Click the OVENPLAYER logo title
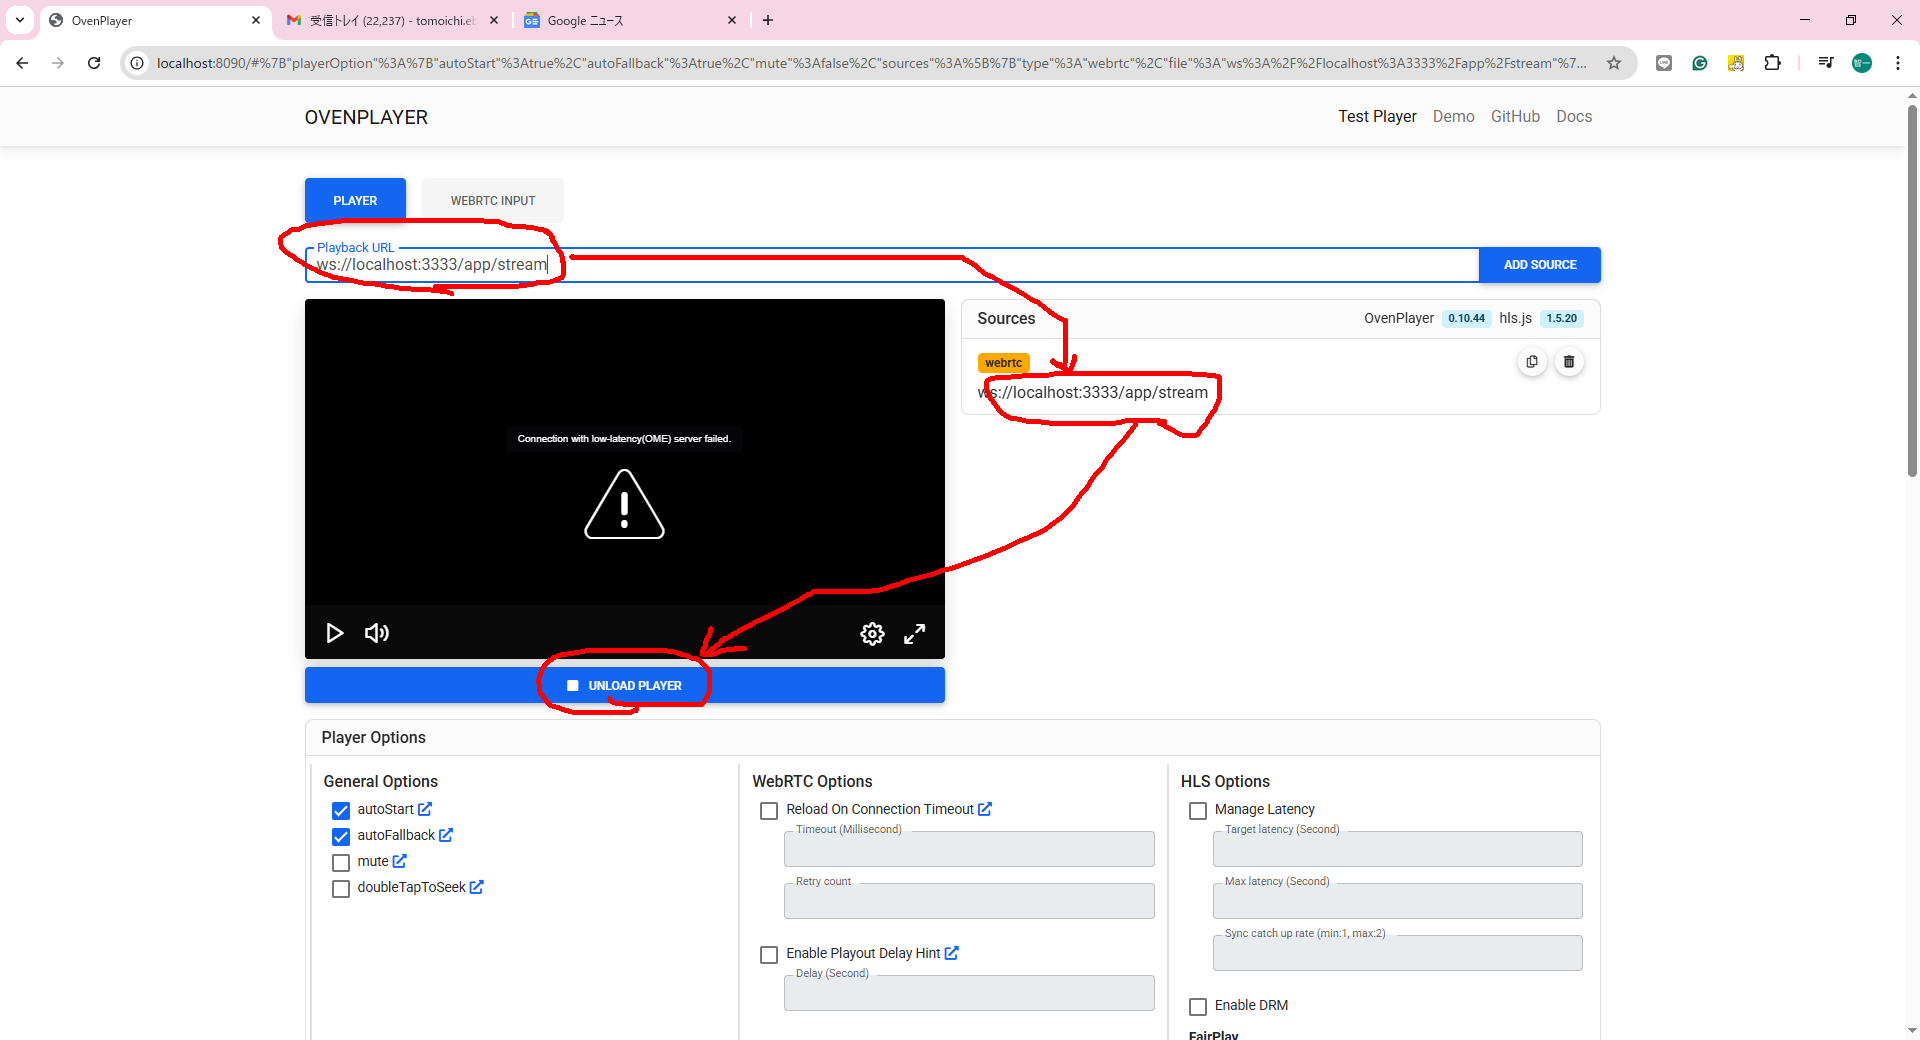 tap(366, 117)
